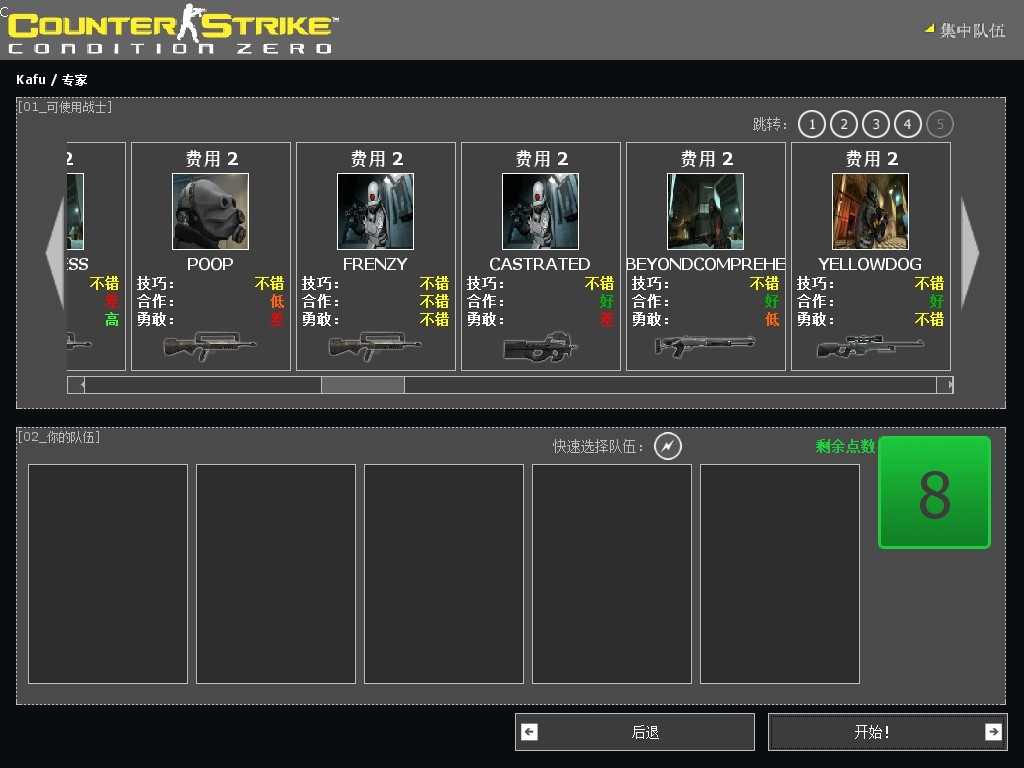The height and width of the screenshot is (768, 1024).
Task: Click the fighter list scrollbar left arrow
Action: [x=76, y=385]
